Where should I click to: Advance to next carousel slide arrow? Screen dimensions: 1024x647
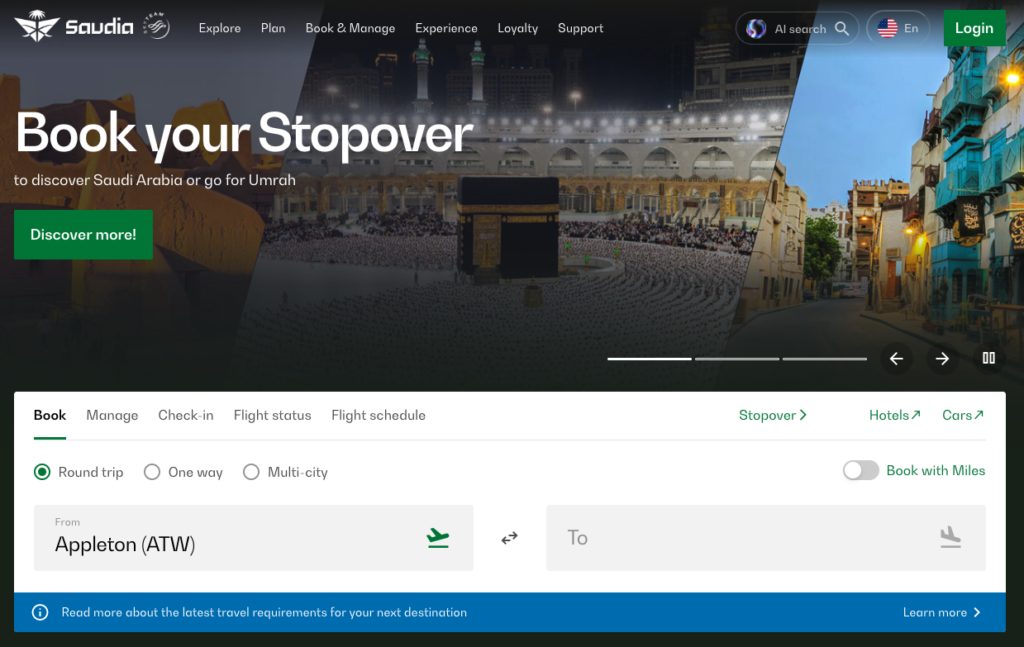tap(942, 358)
